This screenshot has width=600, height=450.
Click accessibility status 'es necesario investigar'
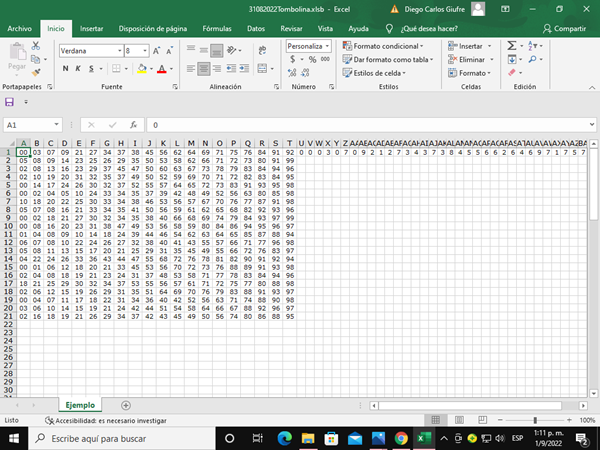point(107,421)
